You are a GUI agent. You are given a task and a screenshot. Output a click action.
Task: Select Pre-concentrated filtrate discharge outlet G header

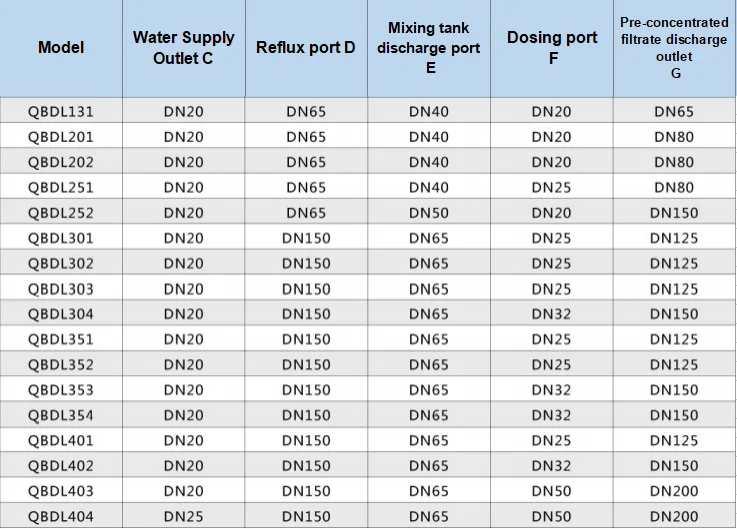[674, 47]
